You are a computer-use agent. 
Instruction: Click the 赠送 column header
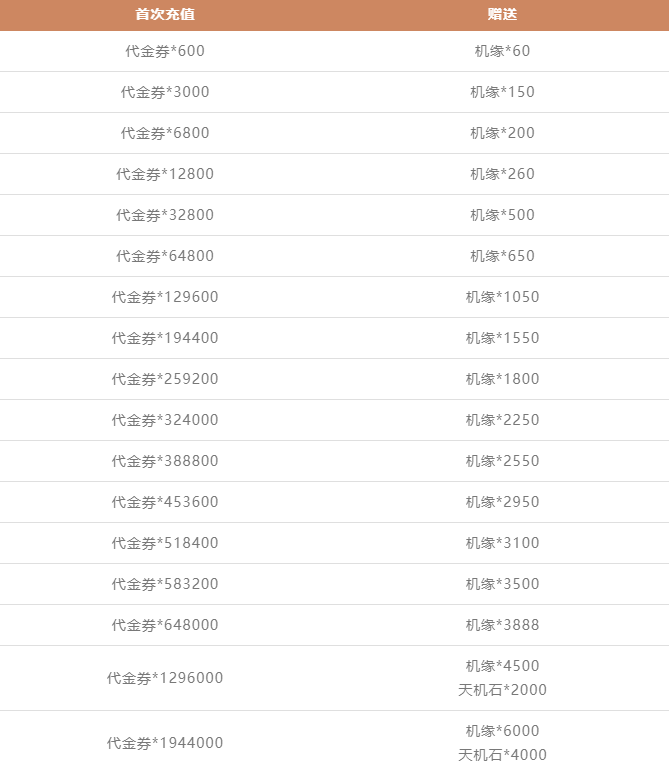pyautogui.click(x=502, y=14)
